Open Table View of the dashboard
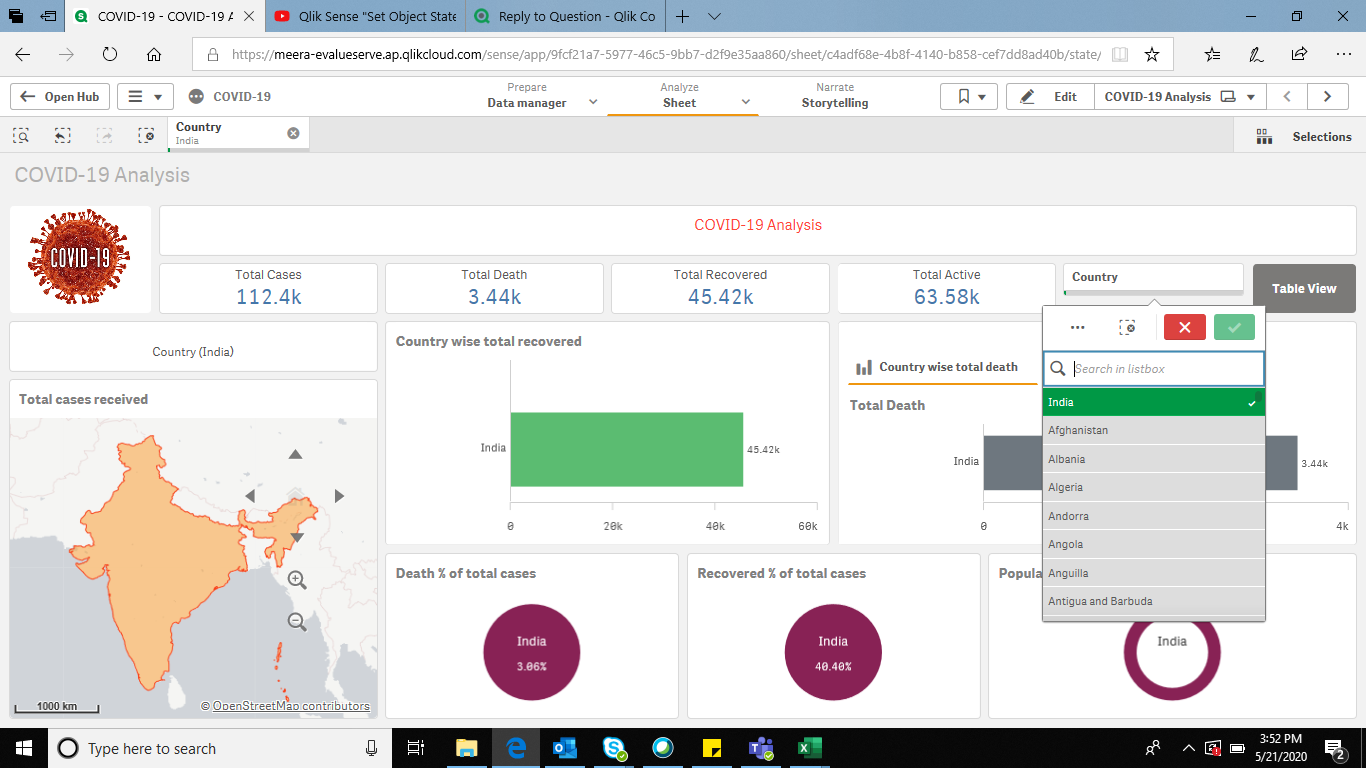This screenshot has width=1366, height=768. (1303, 288)
